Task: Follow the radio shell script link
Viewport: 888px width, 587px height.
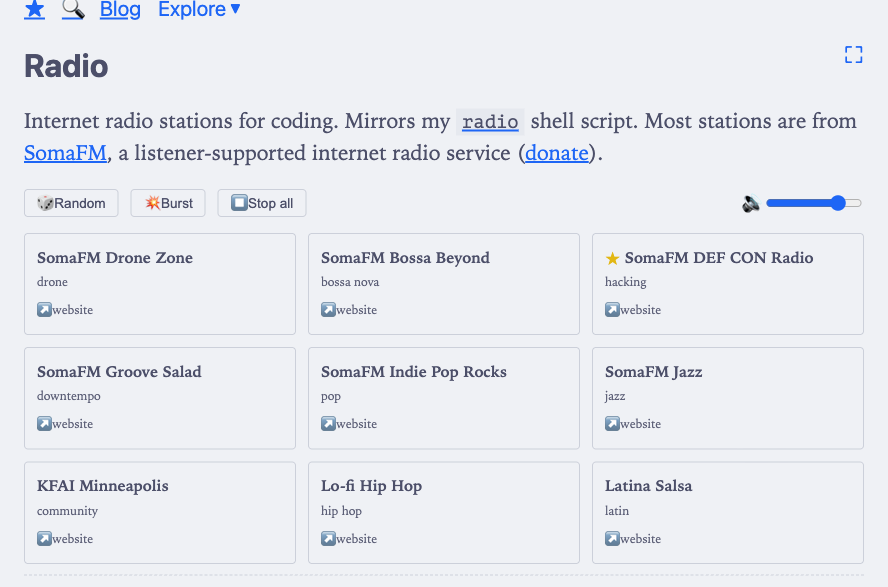Action: click(x=490, y=122)
